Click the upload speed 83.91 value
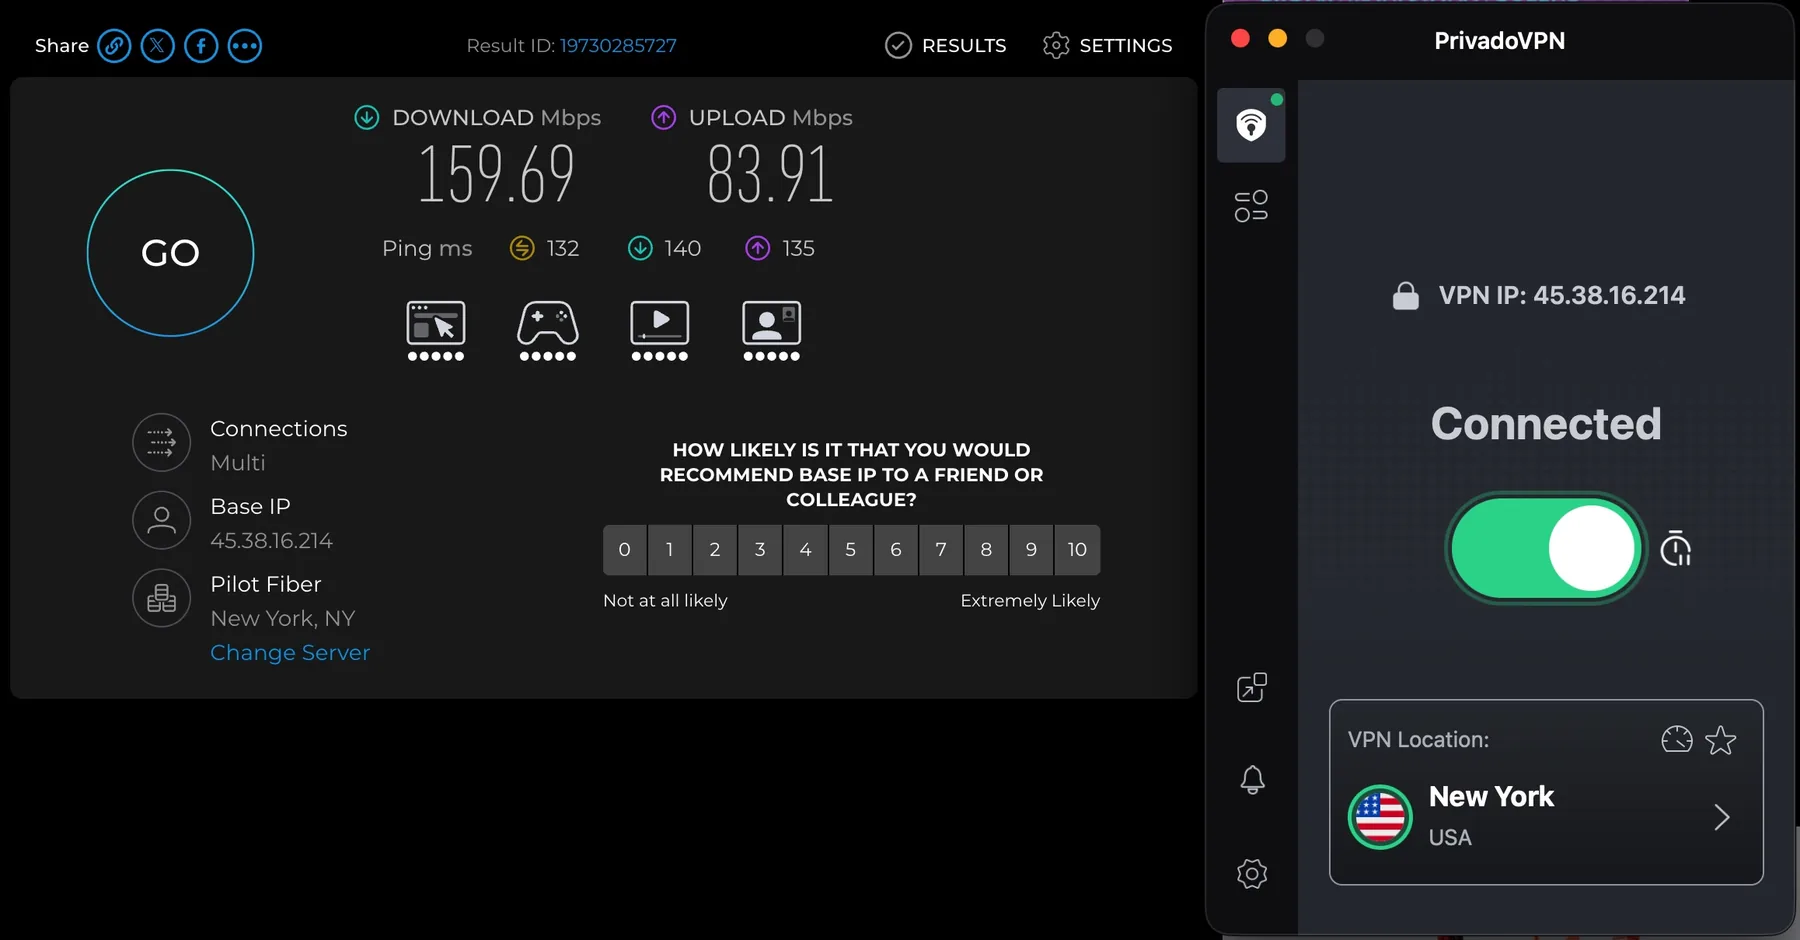This screenshot has width=1800, height=940. tap(770, 174)
